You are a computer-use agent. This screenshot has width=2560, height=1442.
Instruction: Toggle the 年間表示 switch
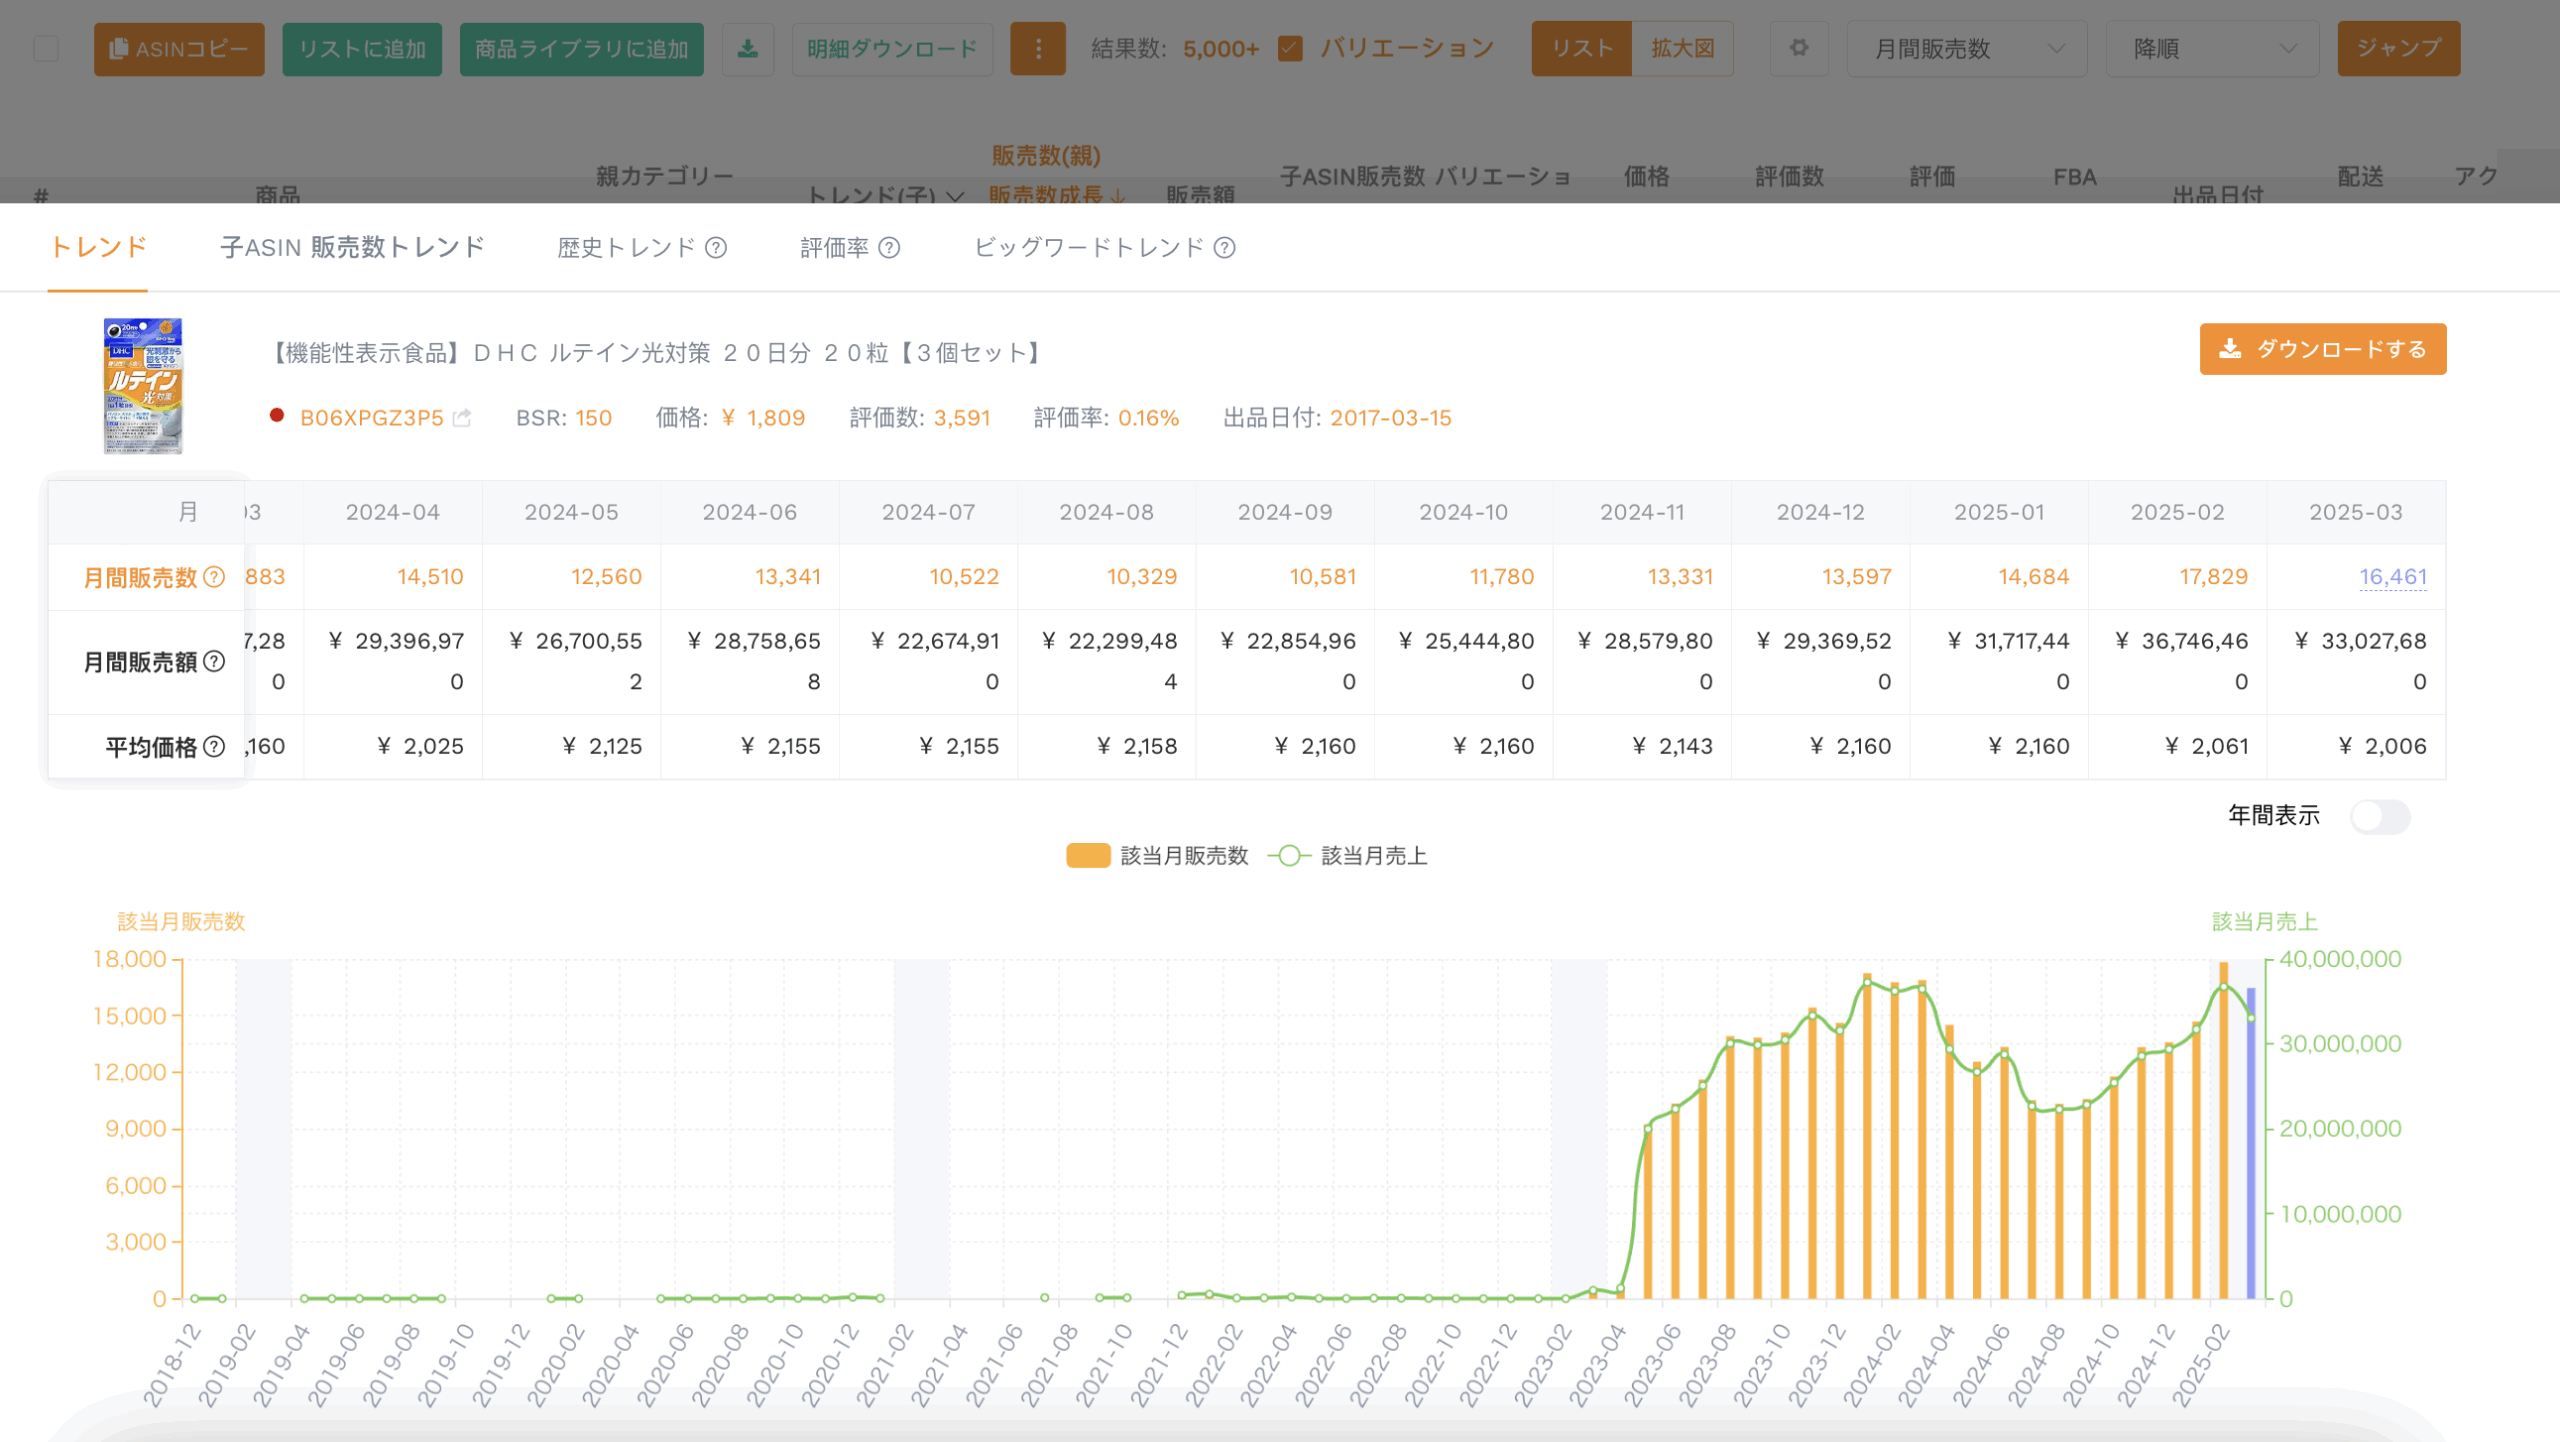point(2380,816)
